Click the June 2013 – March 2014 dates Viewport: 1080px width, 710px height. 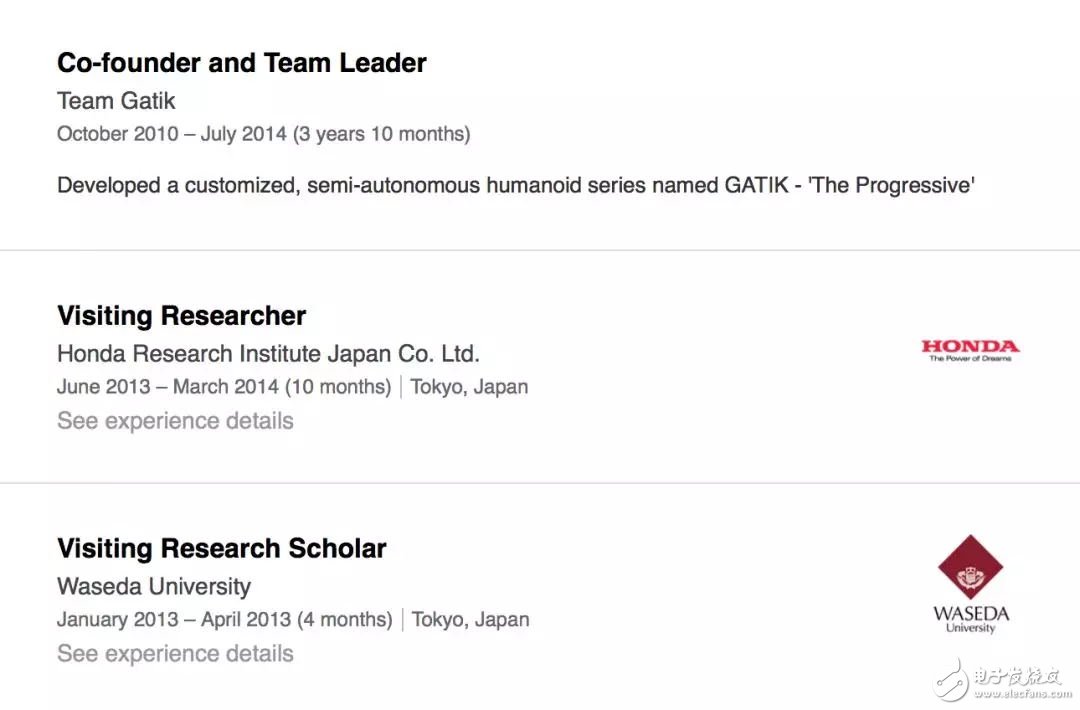(224, 387)
